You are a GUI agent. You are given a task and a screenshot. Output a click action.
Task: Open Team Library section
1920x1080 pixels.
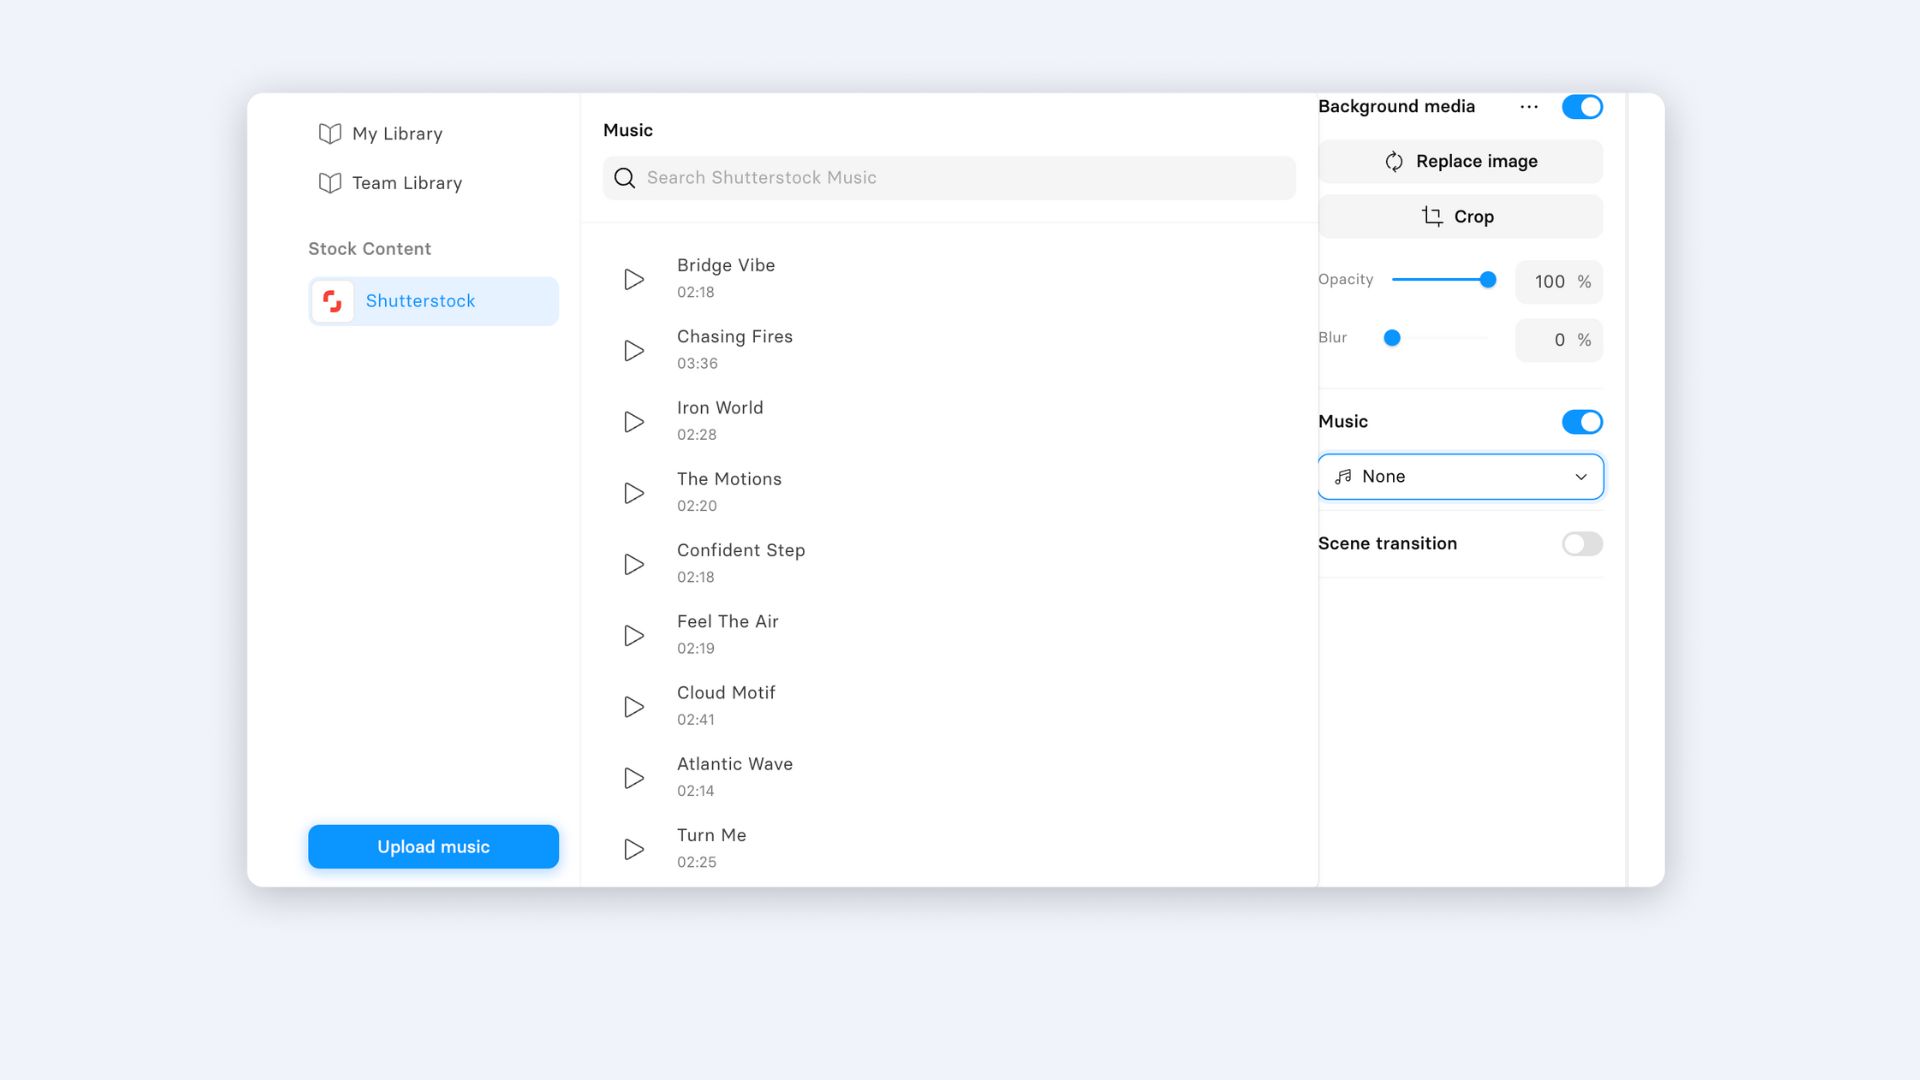click(x=406, y=183)
